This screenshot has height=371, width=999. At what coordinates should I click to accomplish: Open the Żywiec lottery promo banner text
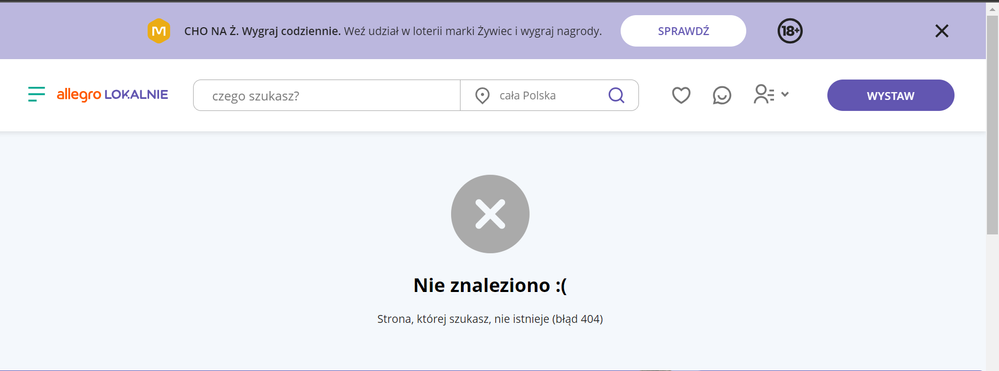pyautogui.click(x=392, y=31)
